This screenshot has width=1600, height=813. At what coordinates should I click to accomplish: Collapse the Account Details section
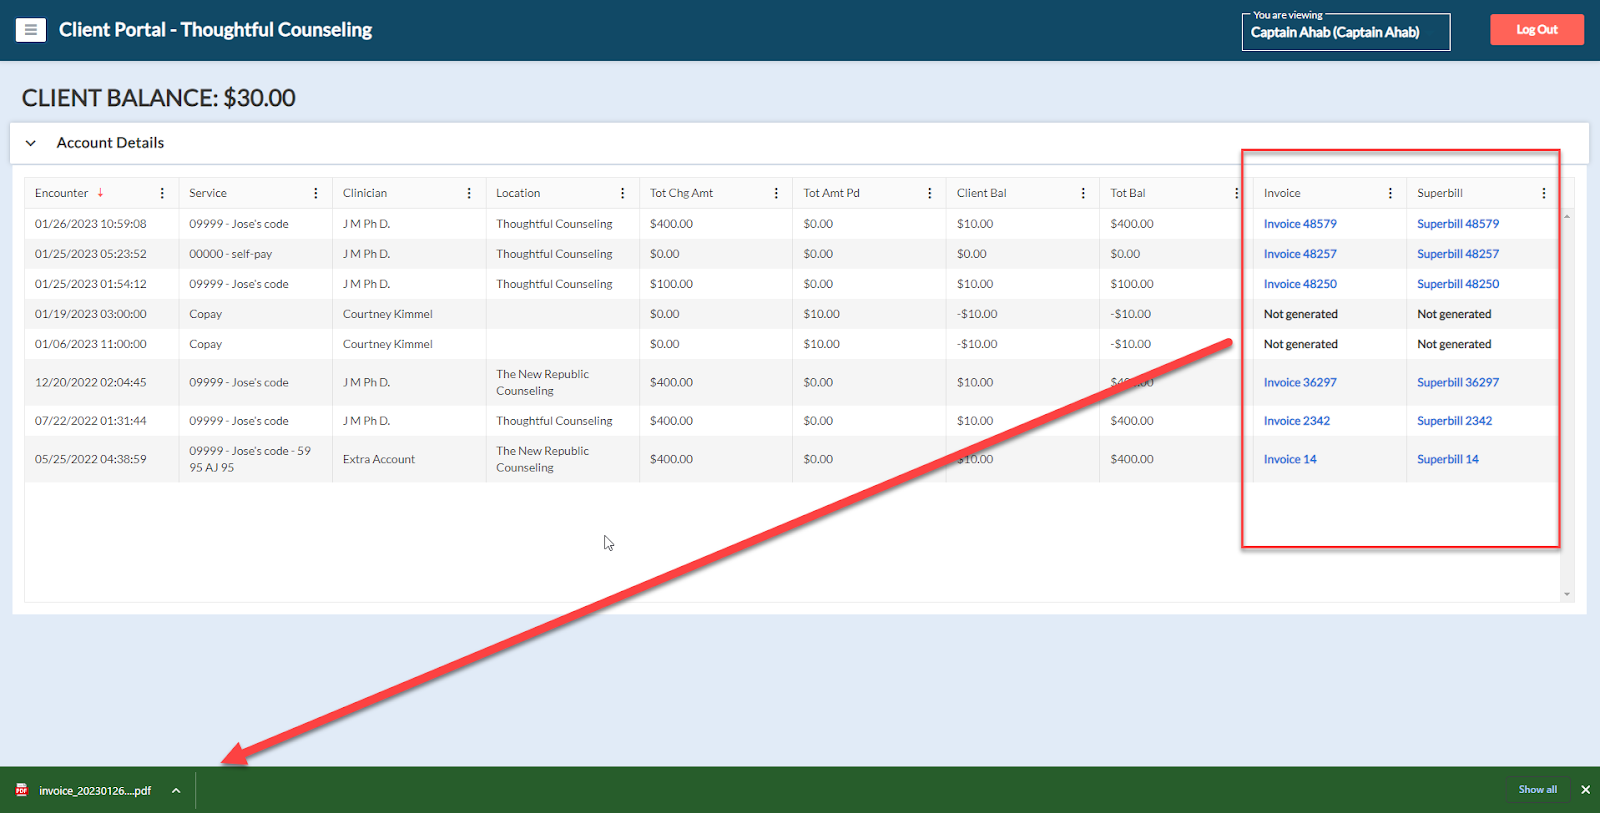31,143
